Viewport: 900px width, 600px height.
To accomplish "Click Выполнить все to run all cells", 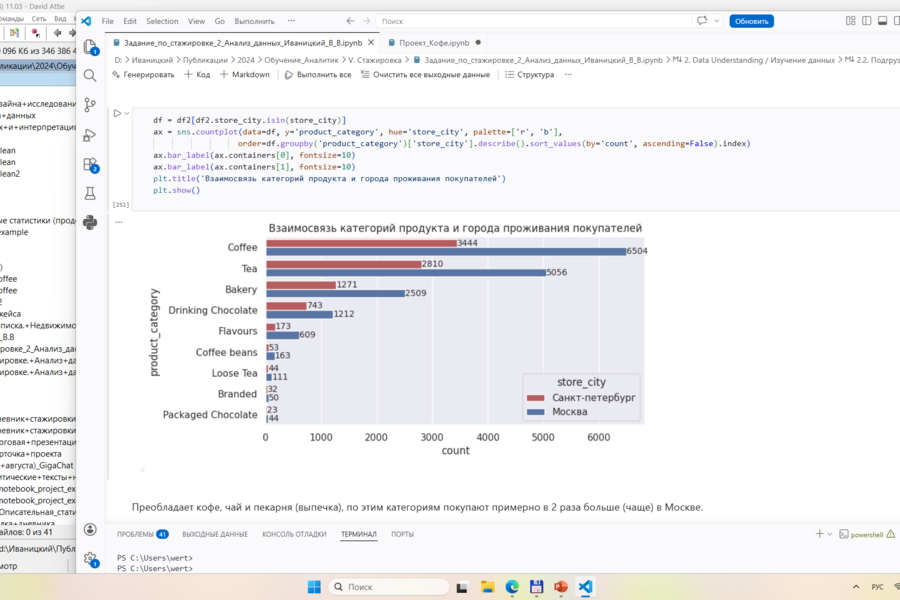I will pos(318,75).
